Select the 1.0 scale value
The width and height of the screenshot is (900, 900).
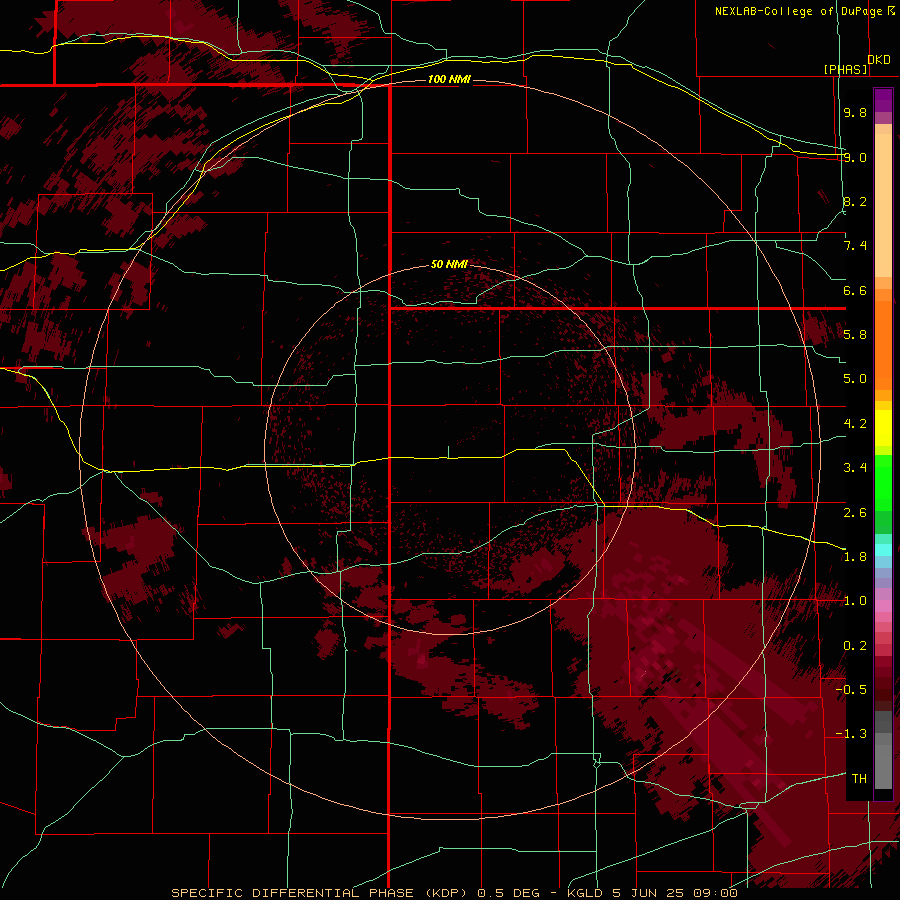point(855,601)
